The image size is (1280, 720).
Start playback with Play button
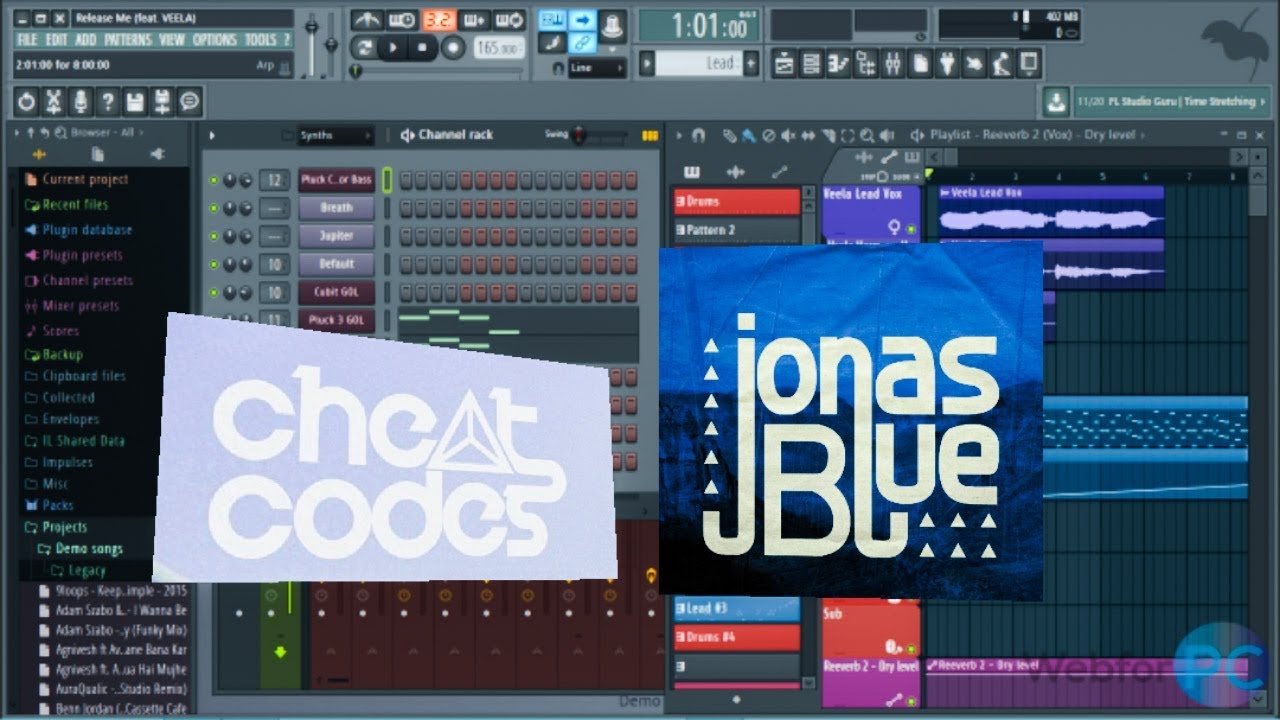394,47
